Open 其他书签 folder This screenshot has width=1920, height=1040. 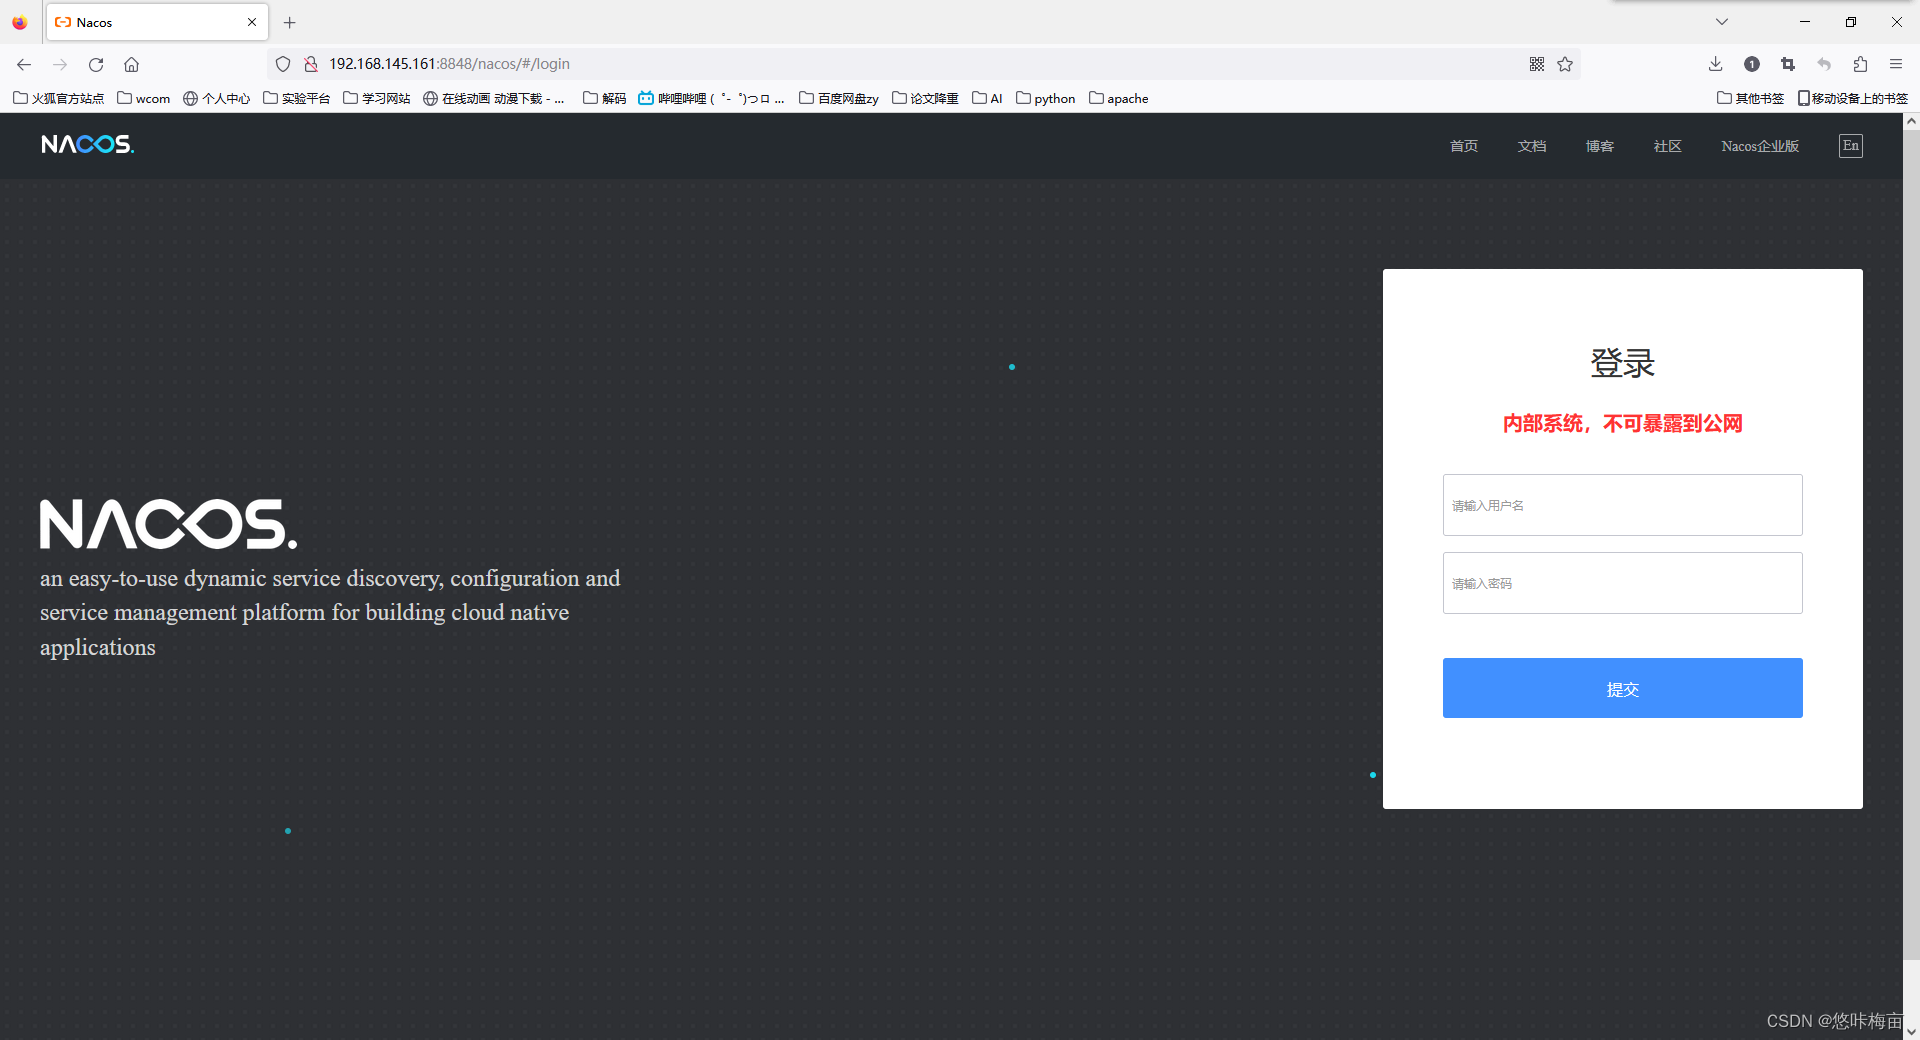pyautogui.click(x=1750, y=98)
